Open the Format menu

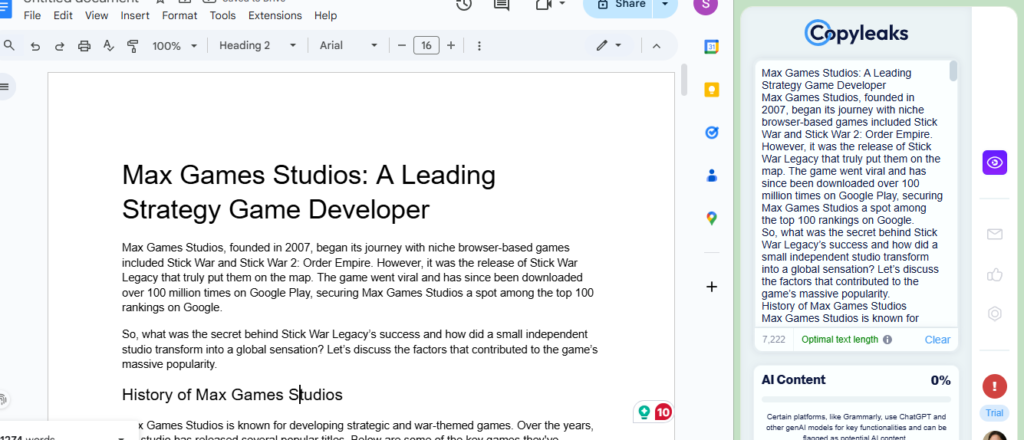tap(179, 16)
